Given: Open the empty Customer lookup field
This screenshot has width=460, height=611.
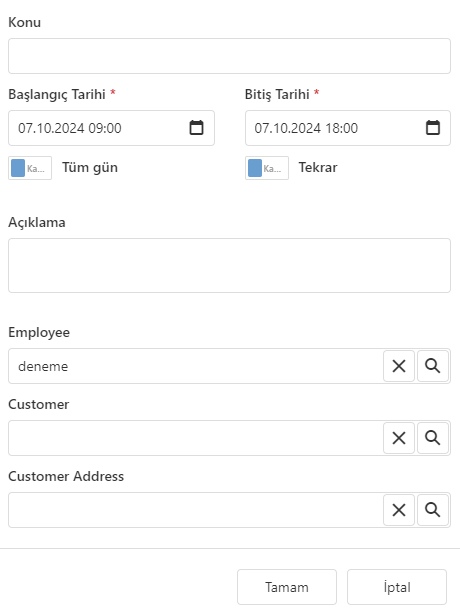Looking at the screenshot, I should point(195,438).
